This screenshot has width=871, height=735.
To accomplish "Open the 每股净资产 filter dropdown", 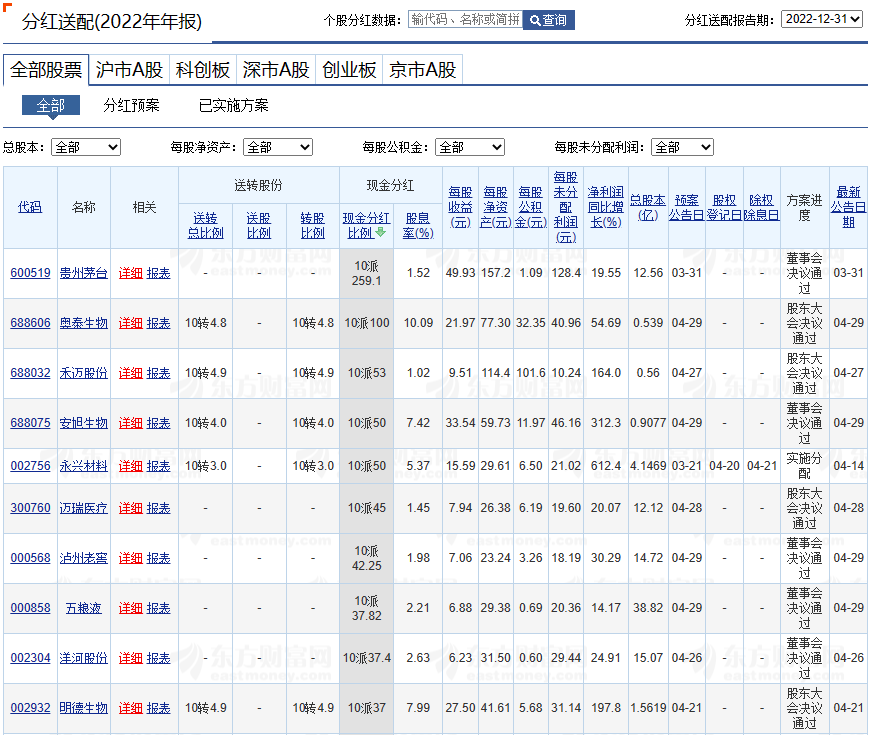I will (278, 147).
